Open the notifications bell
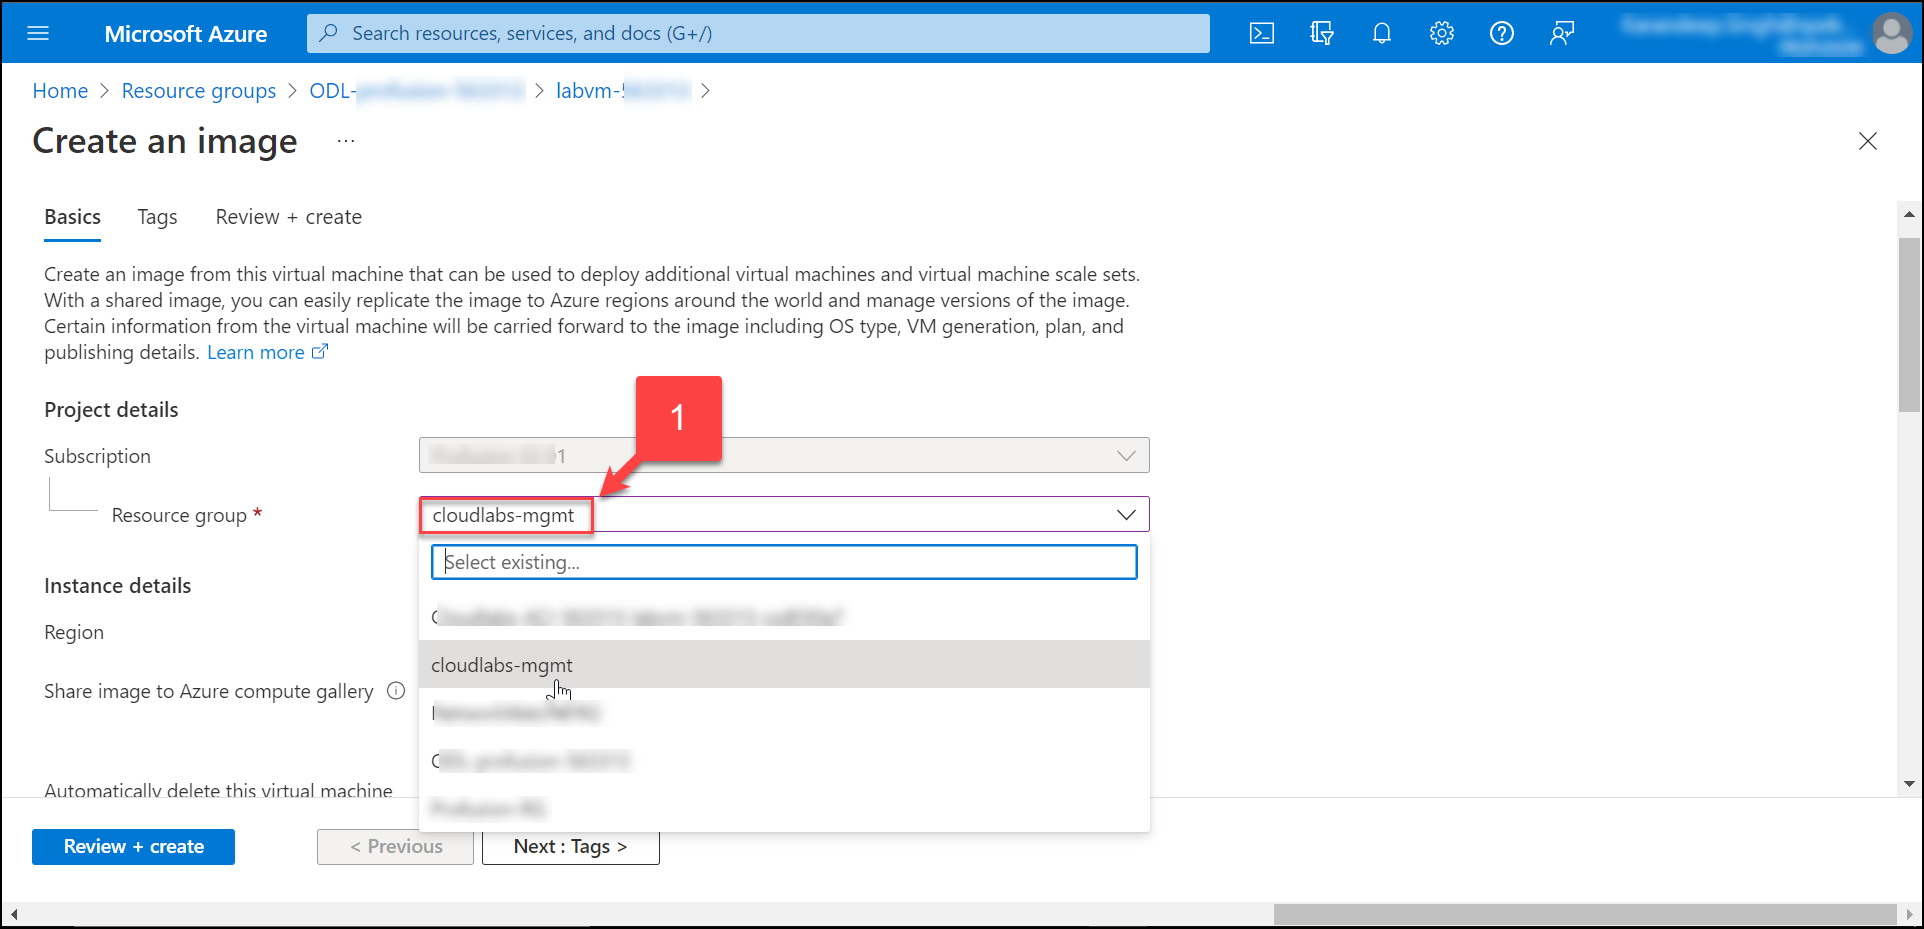Screen dimensions: 1924x929 [1382, 33]
